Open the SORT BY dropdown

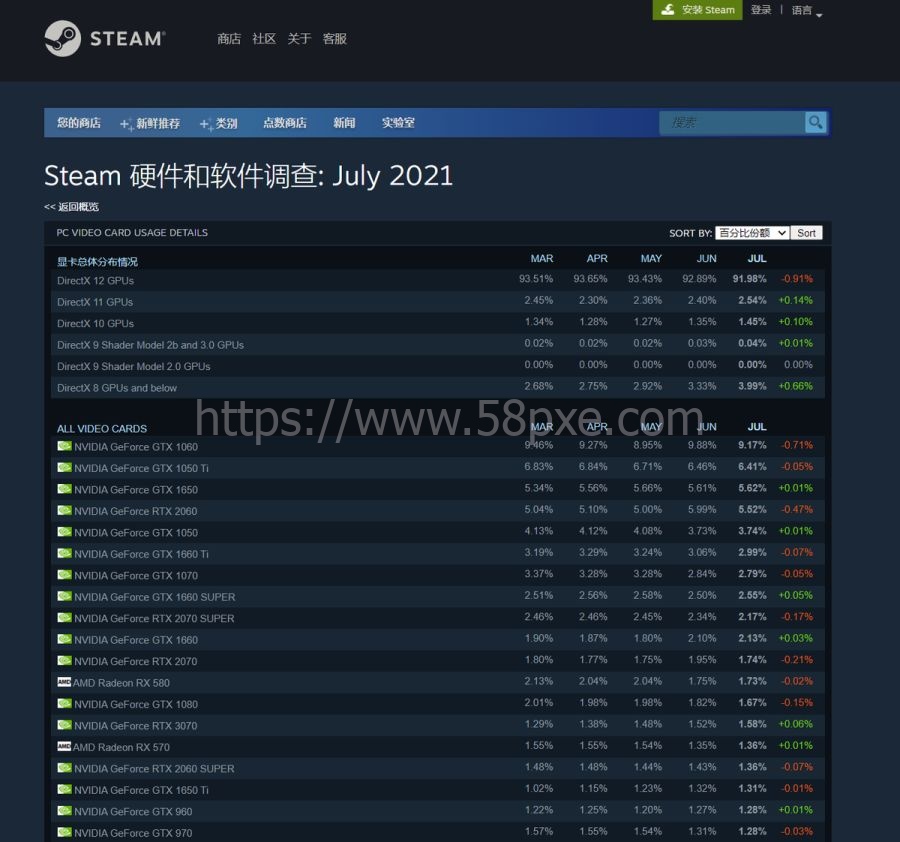752,232
